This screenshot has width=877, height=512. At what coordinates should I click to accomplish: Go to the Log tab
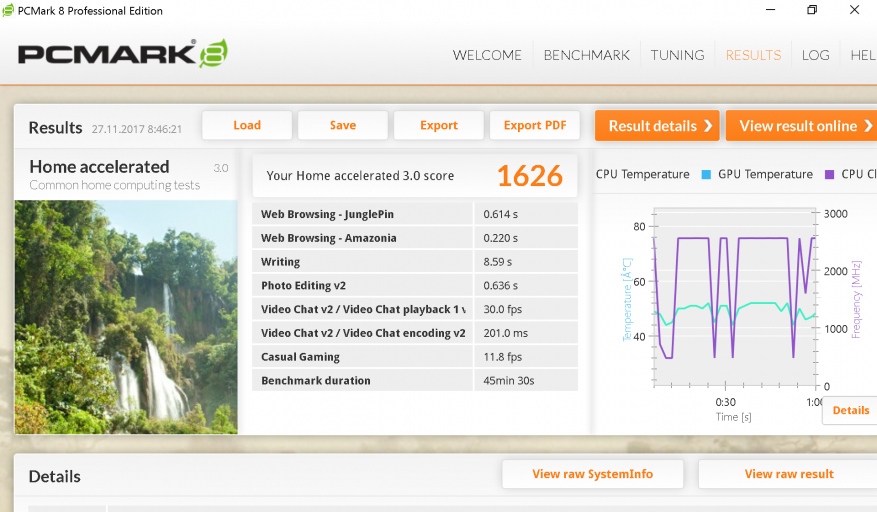pos(815,55)
